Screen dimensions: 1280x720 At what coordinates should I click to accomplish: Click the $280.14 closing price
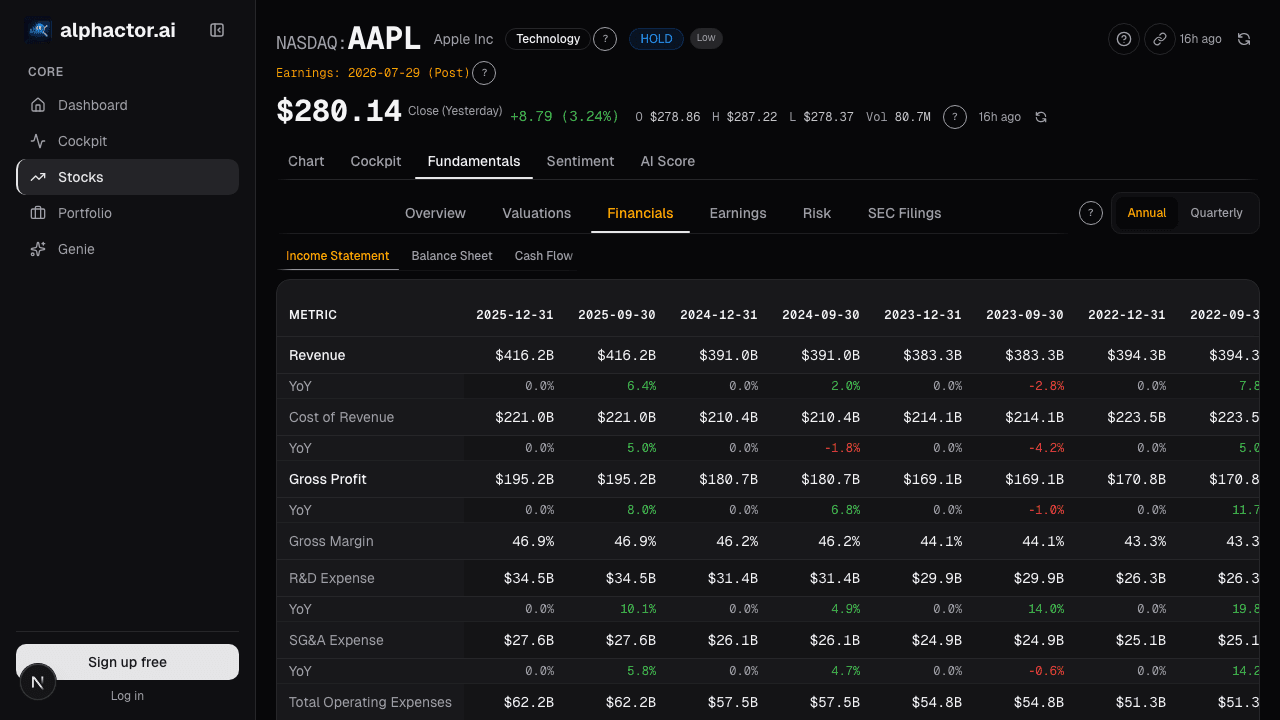[x=339, y=111]
